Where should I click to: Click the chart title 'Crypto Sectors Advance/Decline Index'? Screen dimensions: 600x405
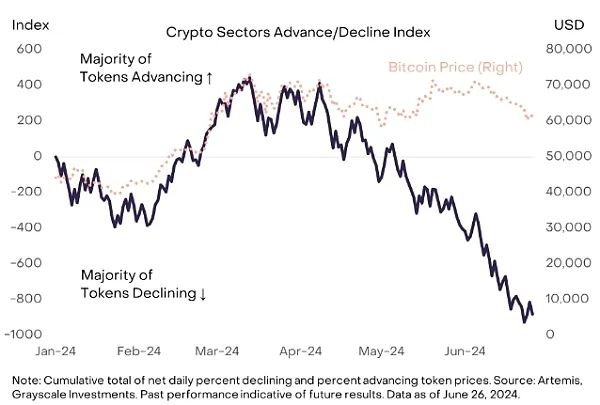(x=298, y=32)
